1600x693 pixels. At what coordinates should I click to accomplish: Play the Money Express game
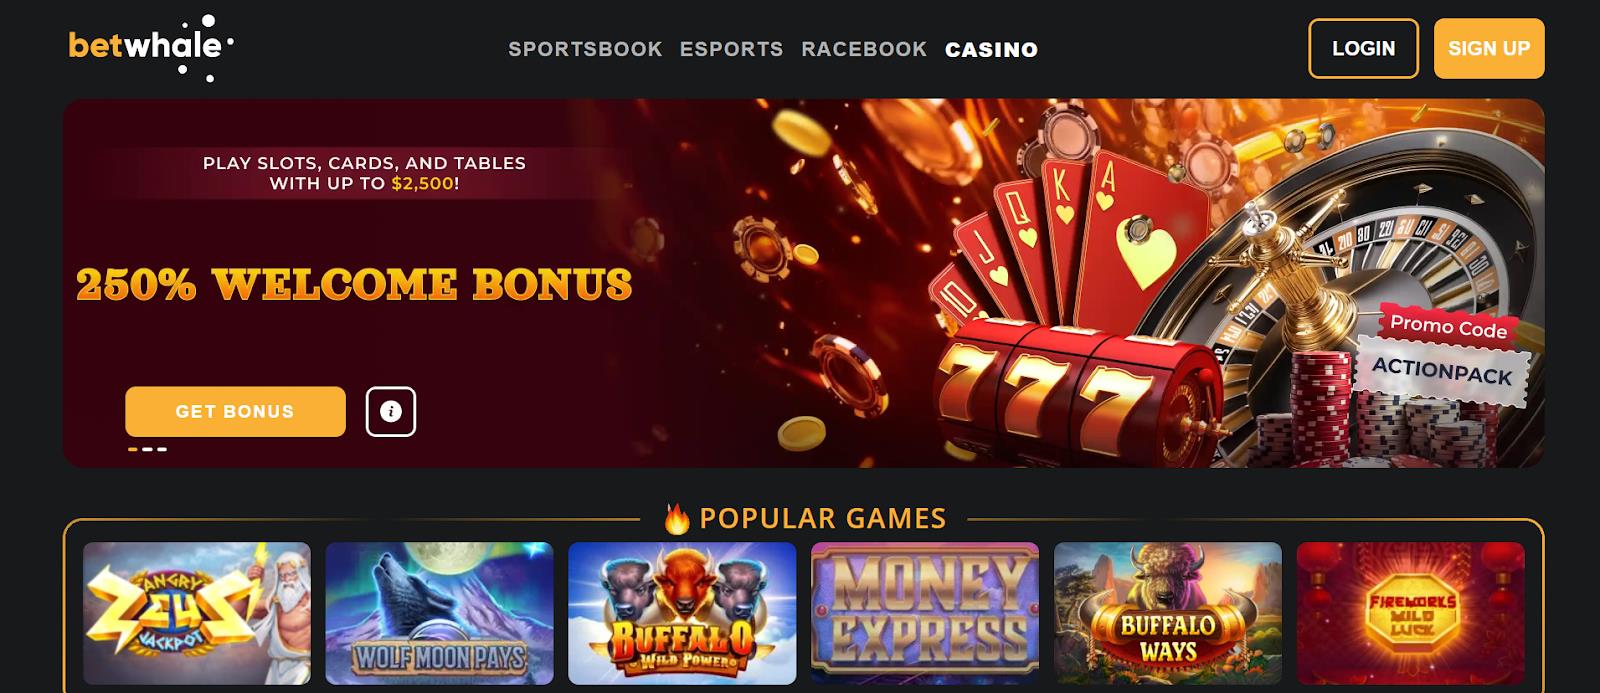[925, 613]
